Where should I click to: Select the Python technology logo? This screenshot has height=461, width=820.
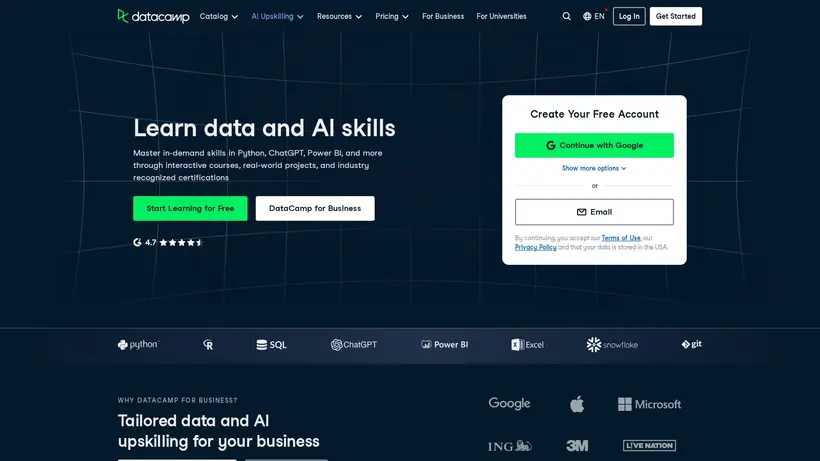tap(139, 344)
